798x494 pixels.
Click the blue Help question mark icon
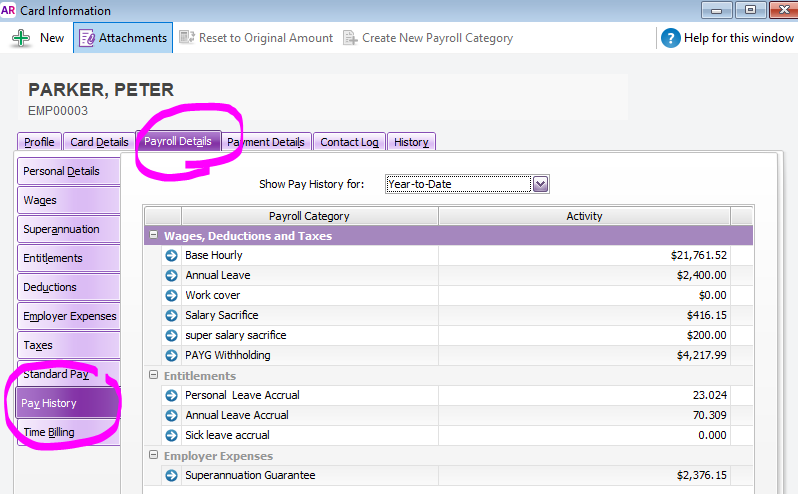pos(670,38)
